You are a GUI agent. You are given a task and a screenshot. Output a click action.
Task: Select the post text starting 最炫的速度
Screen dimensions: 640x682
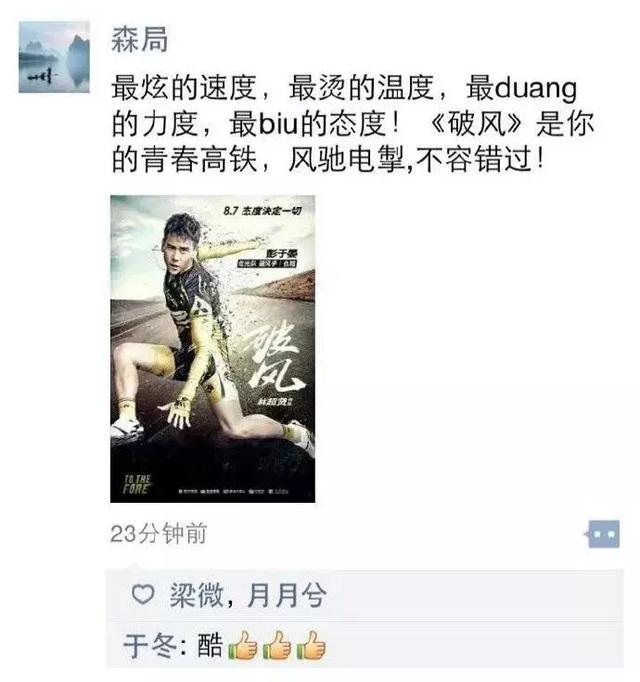click(353, 124)
